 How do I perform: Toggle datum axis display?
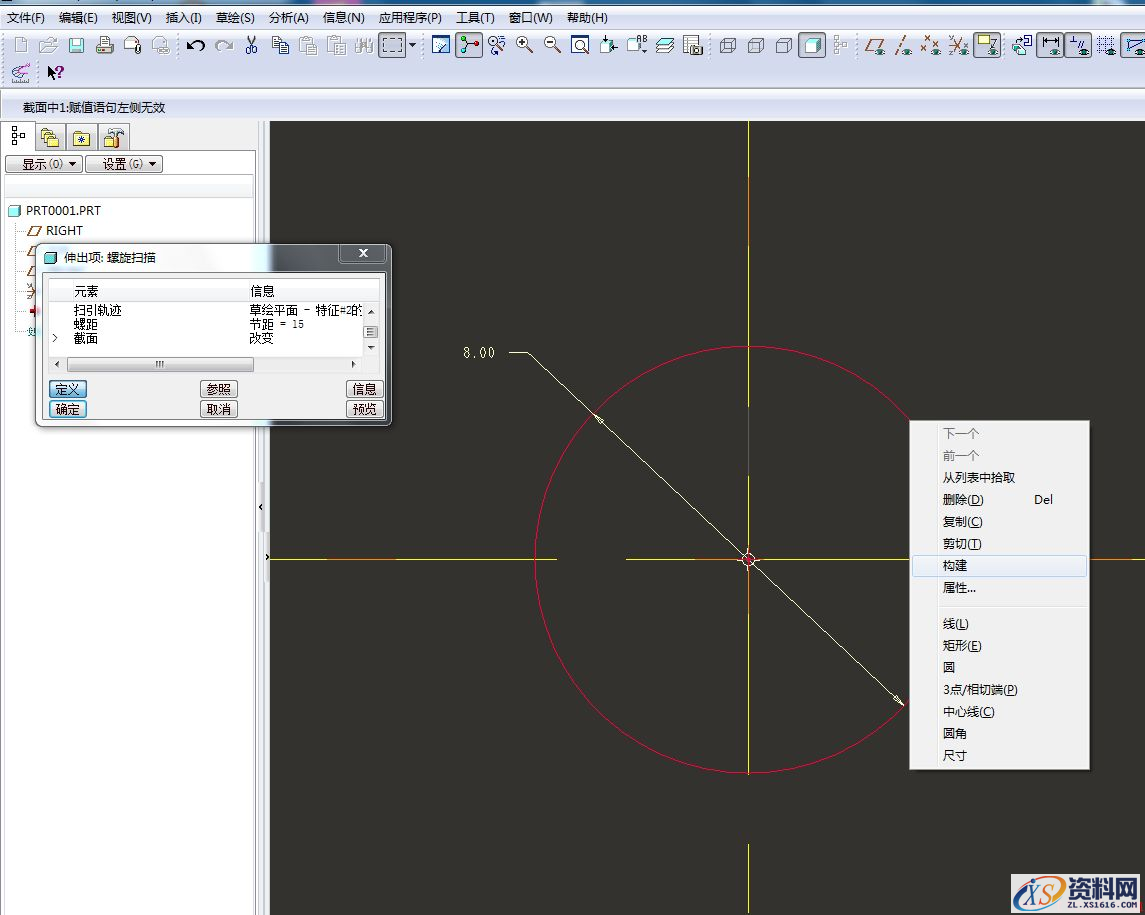(x=903, y=45)
